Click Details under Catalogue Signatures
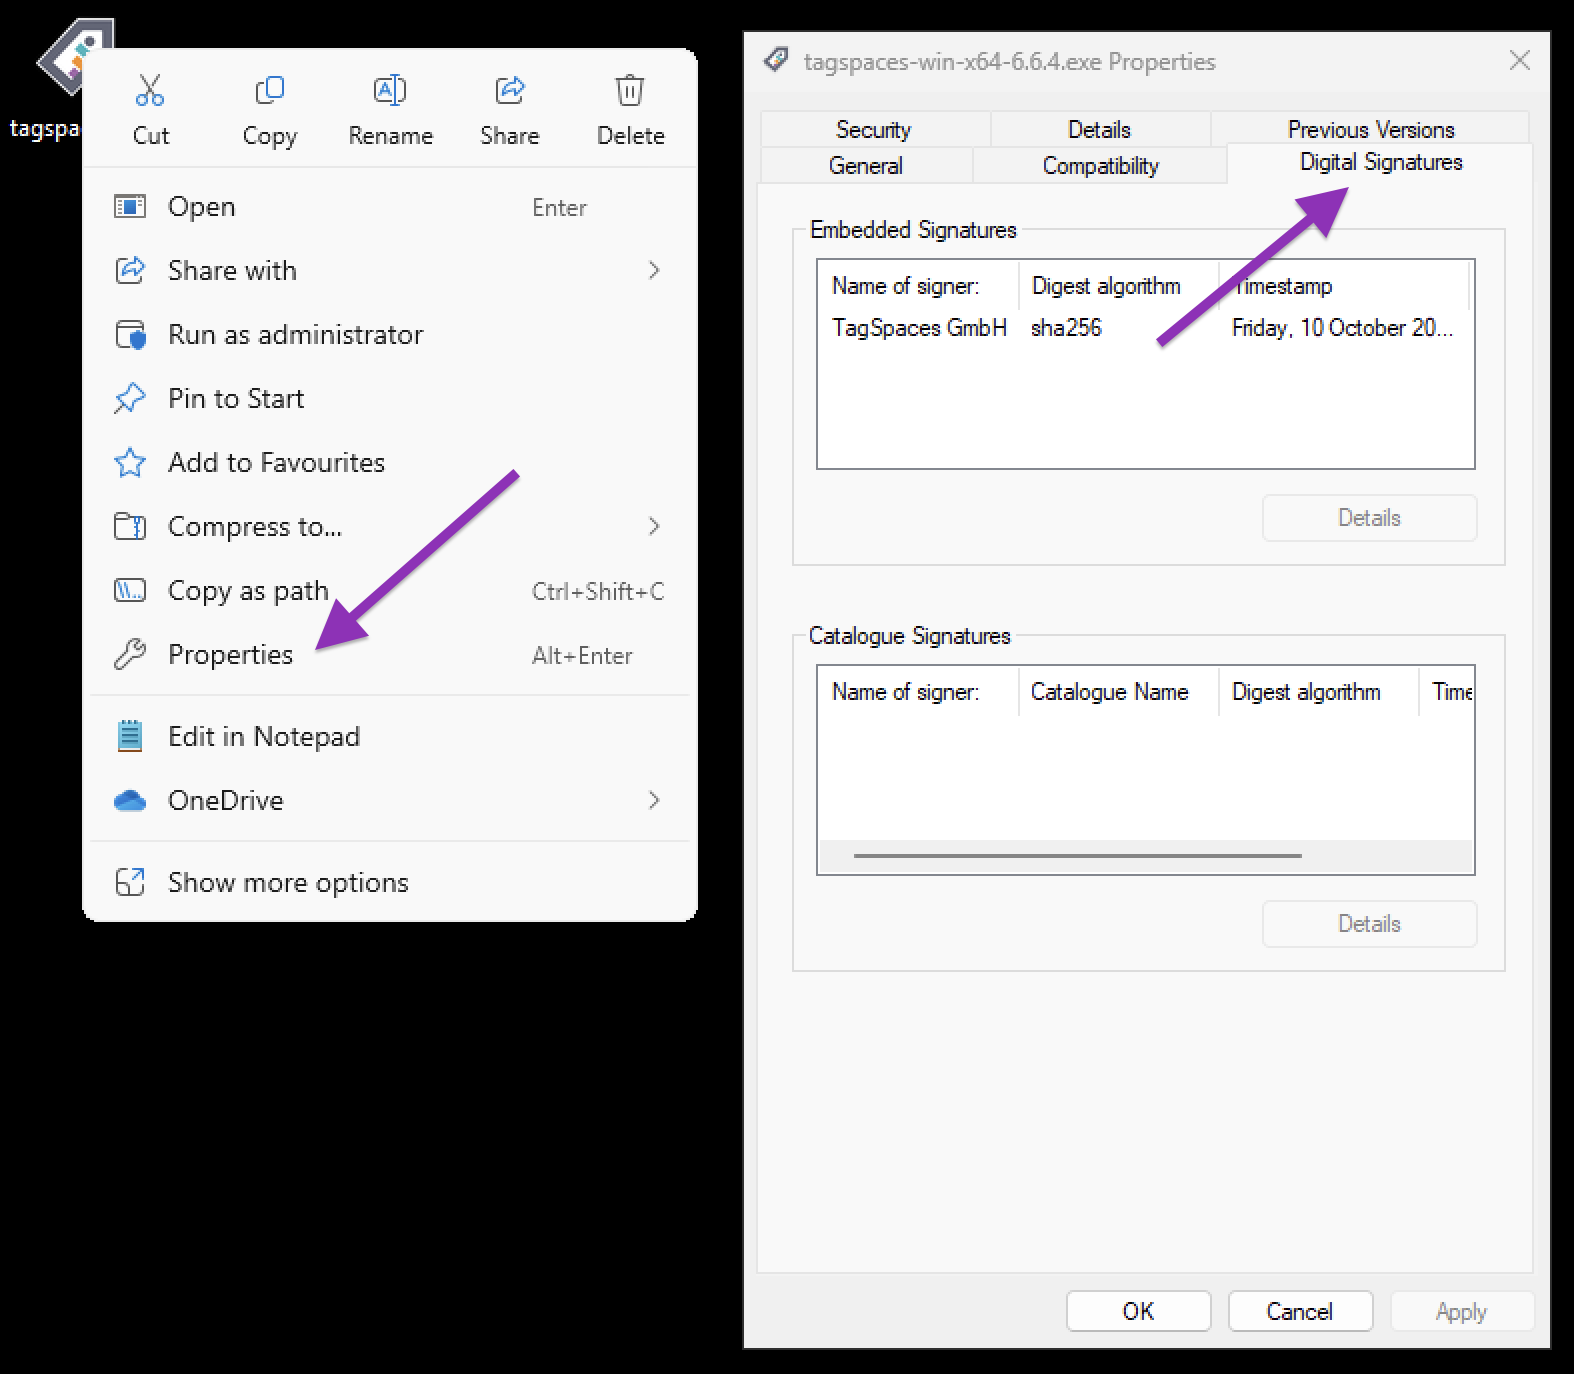 (1369, 924)
